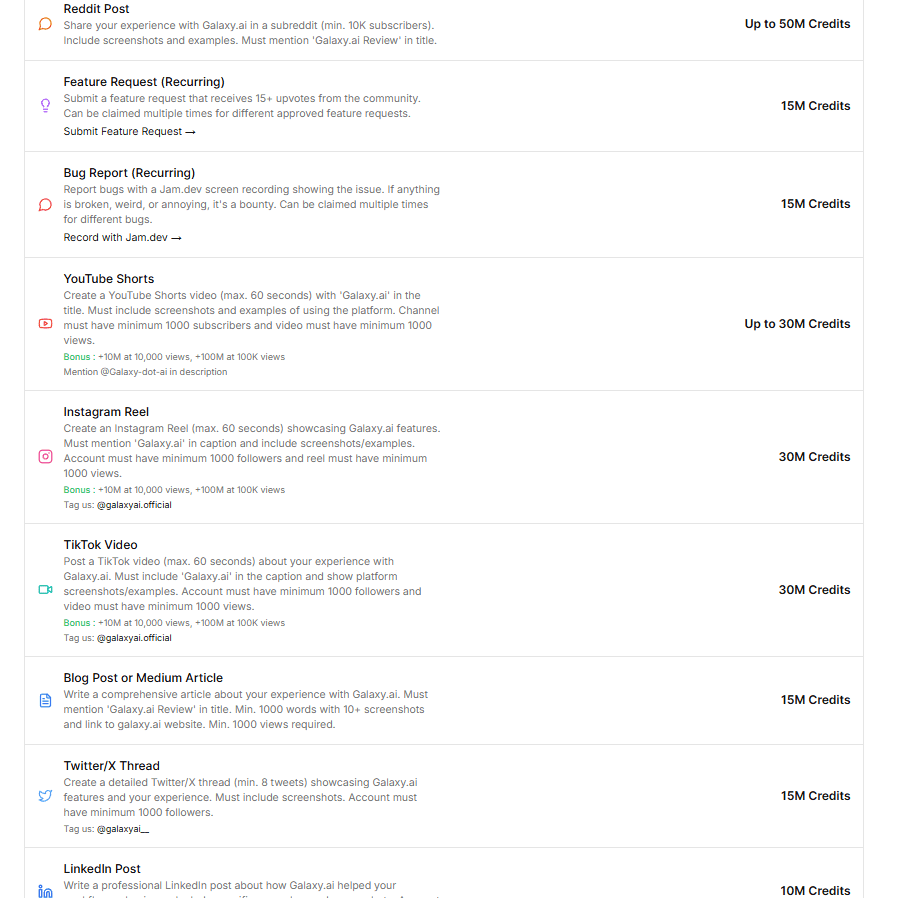Click the Reddit Post chat bubble icon
Screen dimensions: 902x898
[x=45, y=24]
